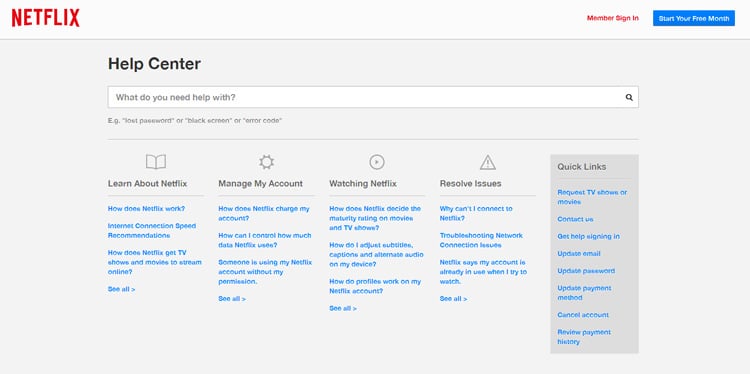See all under Manage My Account
This screenshot has height=374, width=750.
click(232, 298)
